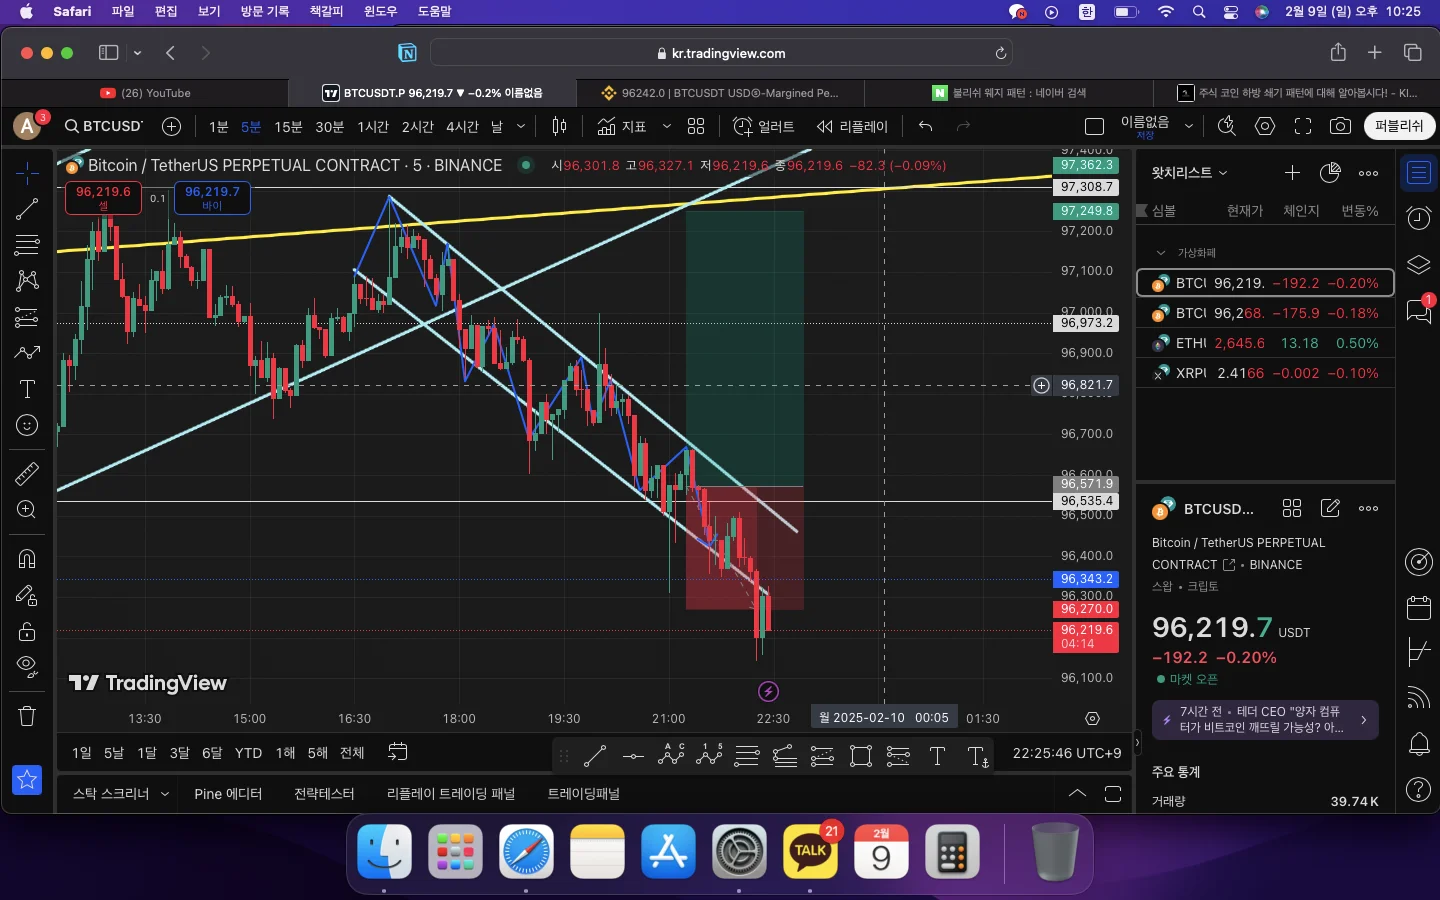Add a symbol to the watchlist
Screen dimensions: 1440x900
click(1292, 173)
